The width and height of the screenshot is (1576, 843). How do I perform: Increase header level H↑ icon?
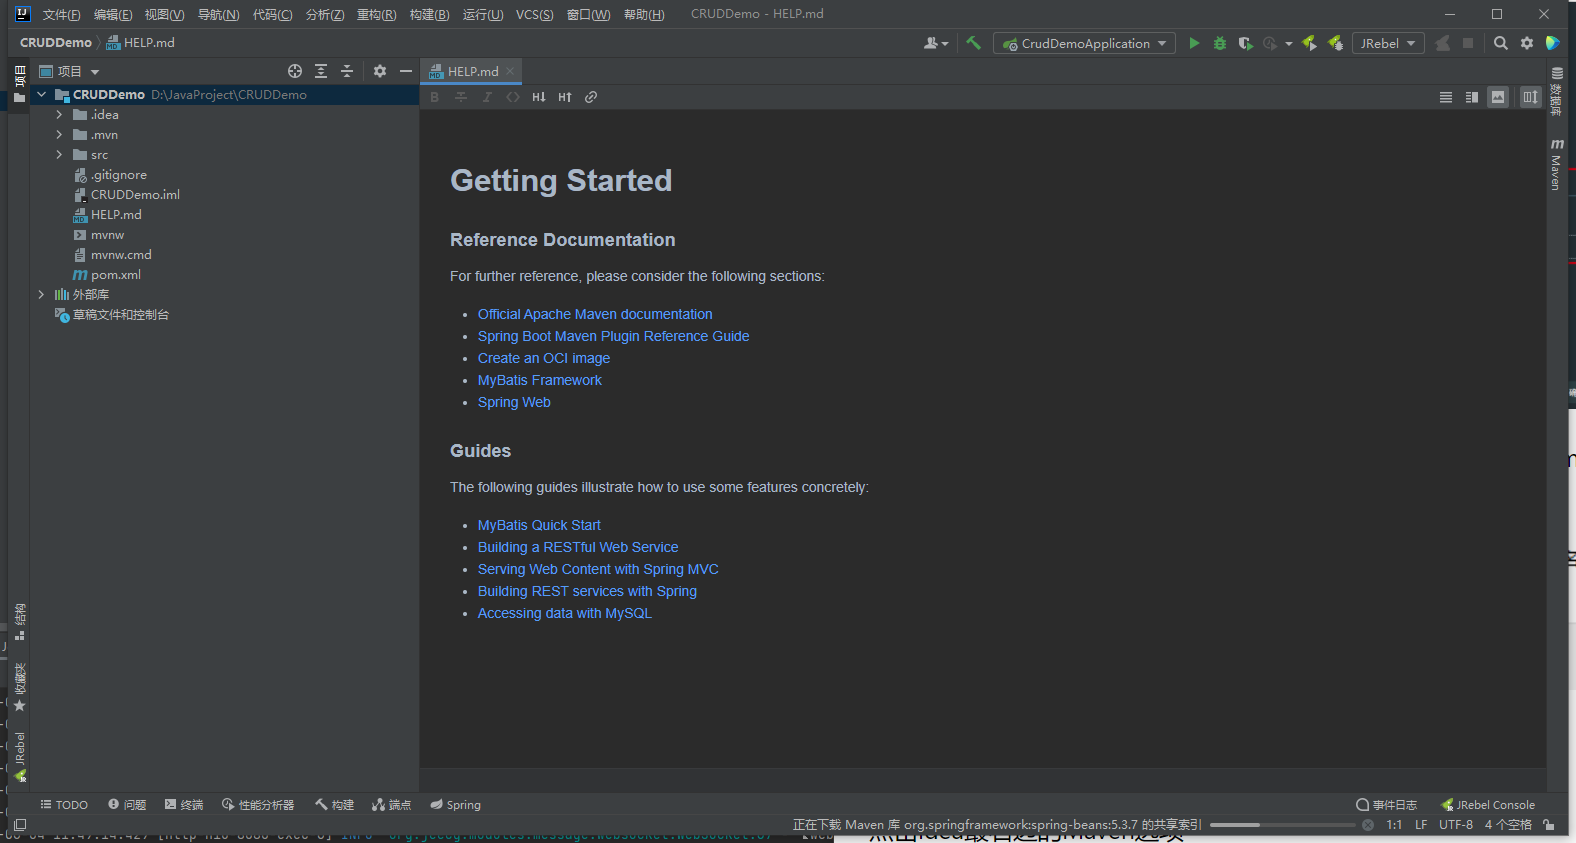565,97
